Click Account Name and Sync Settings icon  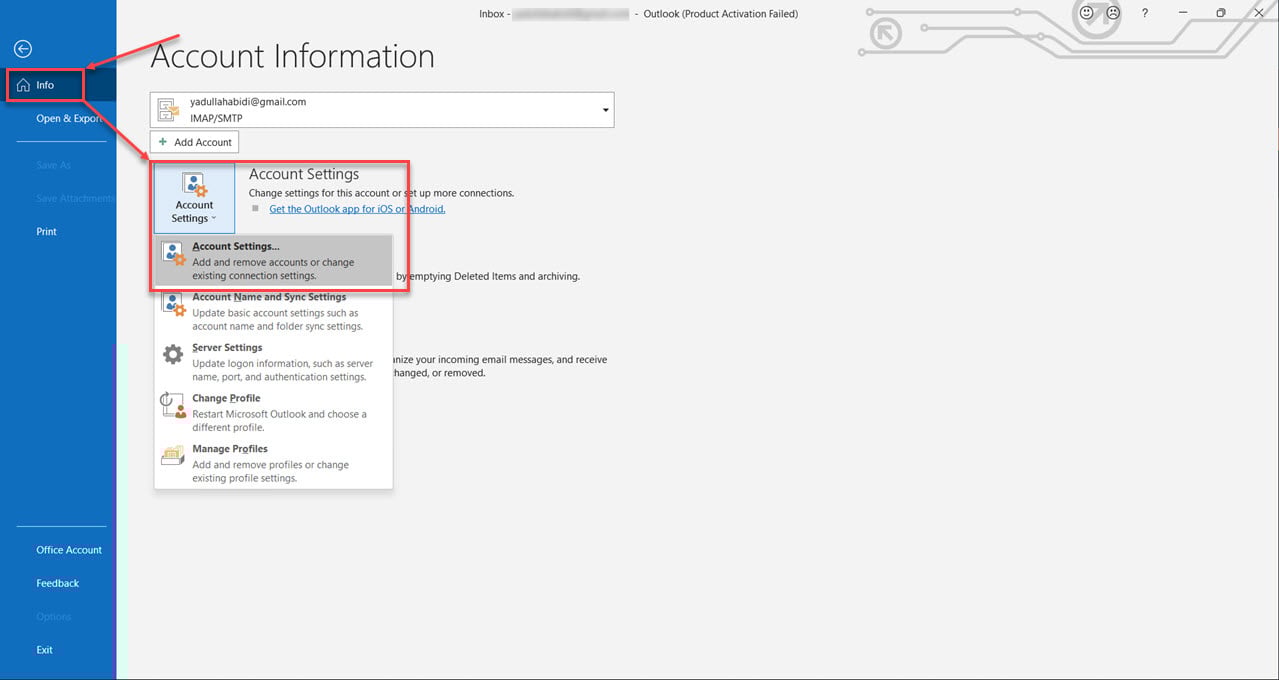[x=174, y=304]
